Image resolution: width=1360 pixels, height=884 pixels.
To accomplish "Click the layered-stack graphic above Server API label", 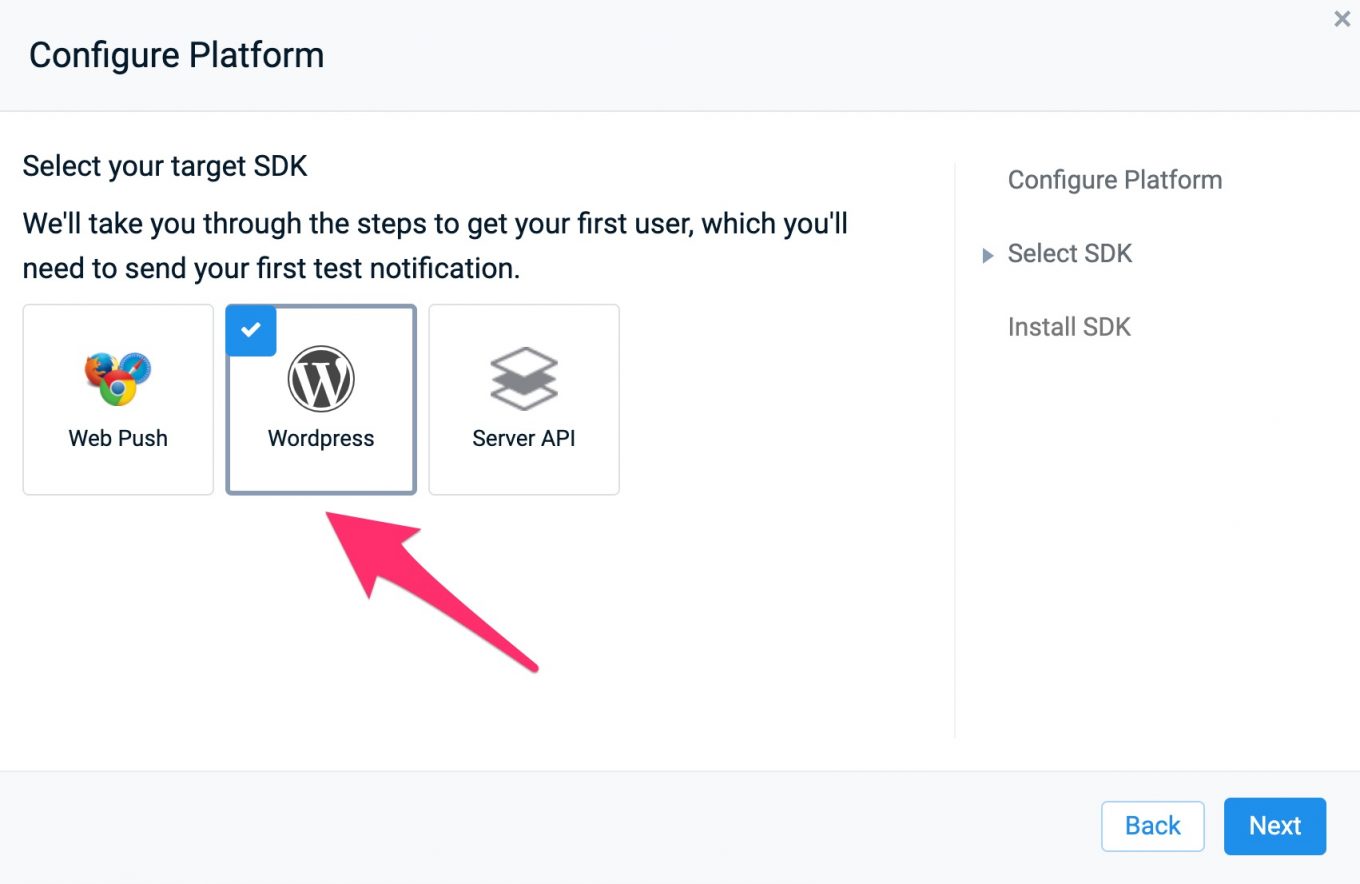I will point(523,378).
